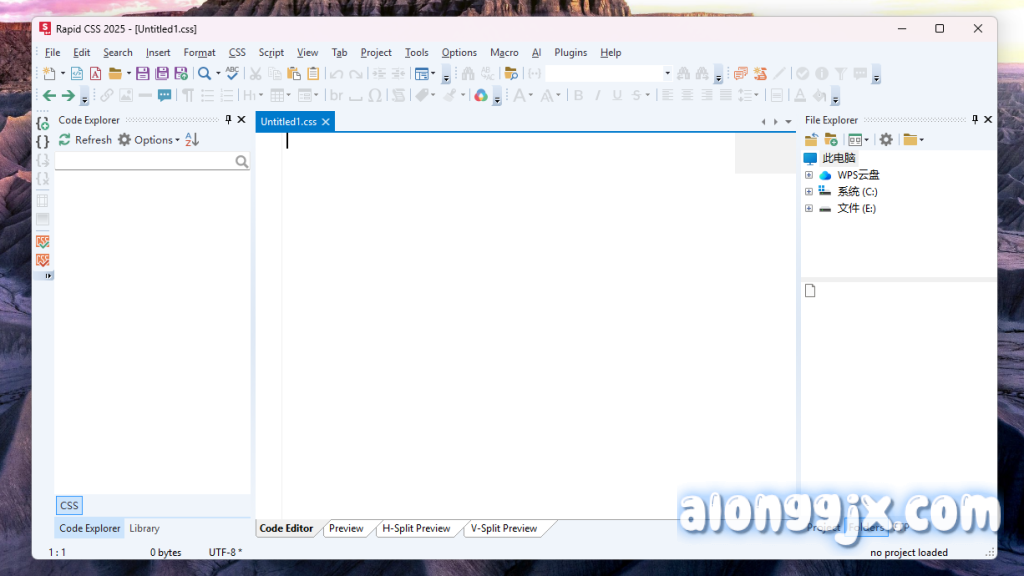Click the multicolor color picker icon
This screenshot has height=576, width=1024.
(x=481, y=96)
